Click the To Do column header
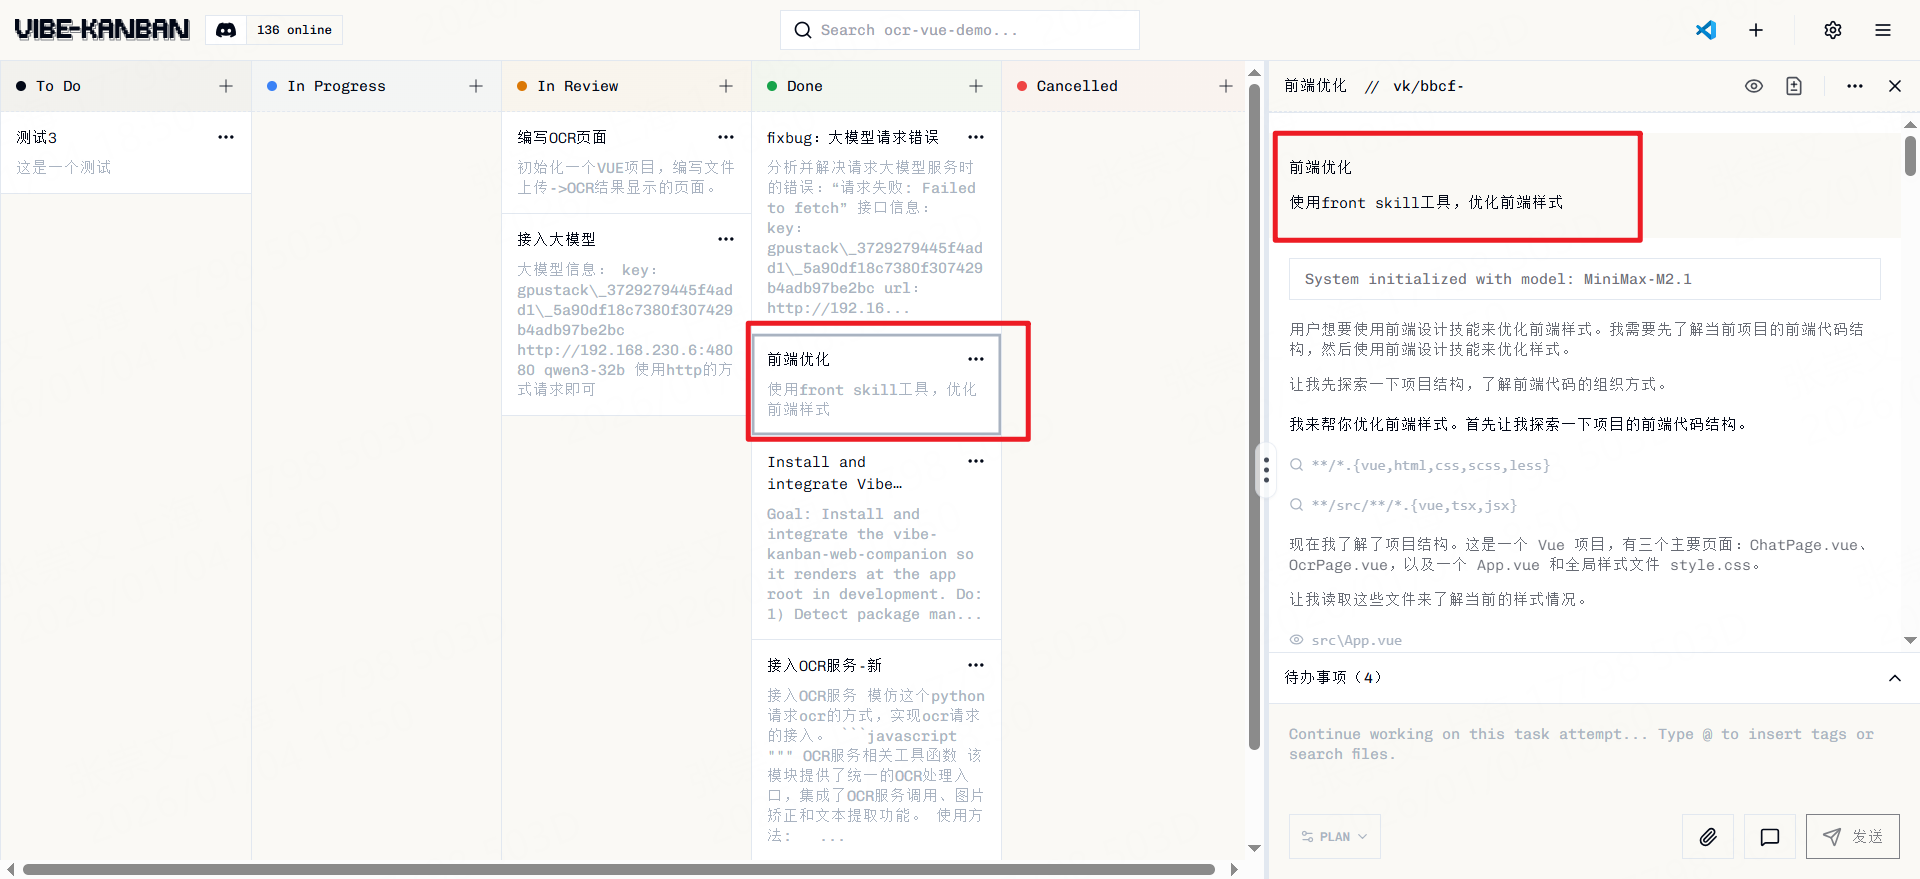 (126, 86)
